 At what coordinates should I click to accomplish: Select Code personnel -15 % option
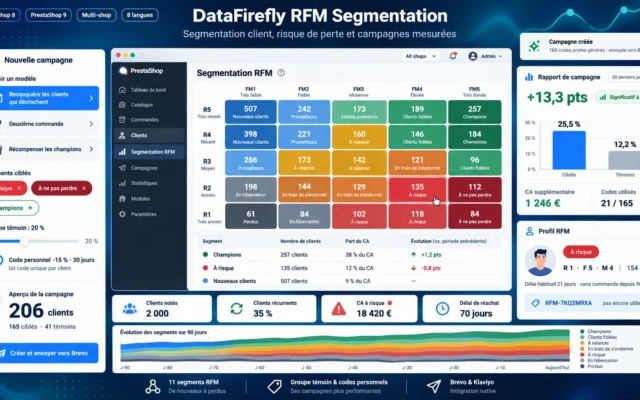(2, 260)
